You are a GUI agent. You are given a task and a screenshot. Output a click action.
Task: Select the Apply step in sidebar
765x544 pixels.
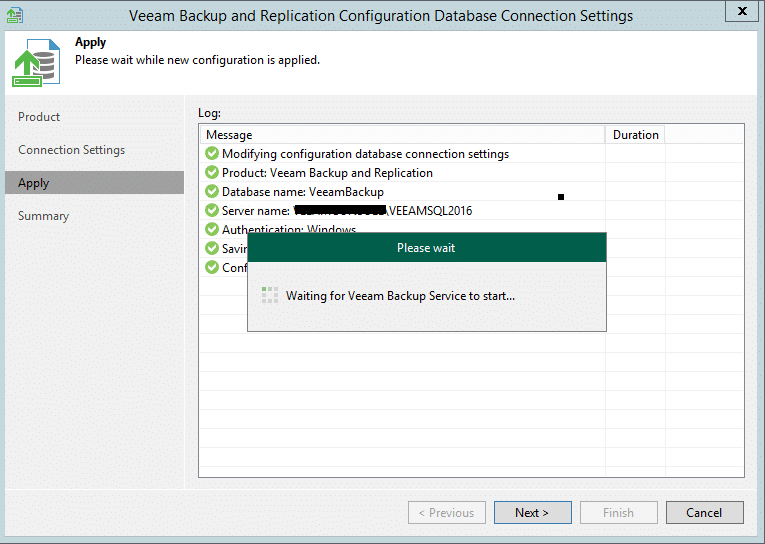pyautogui.click(x=34, y=183)
